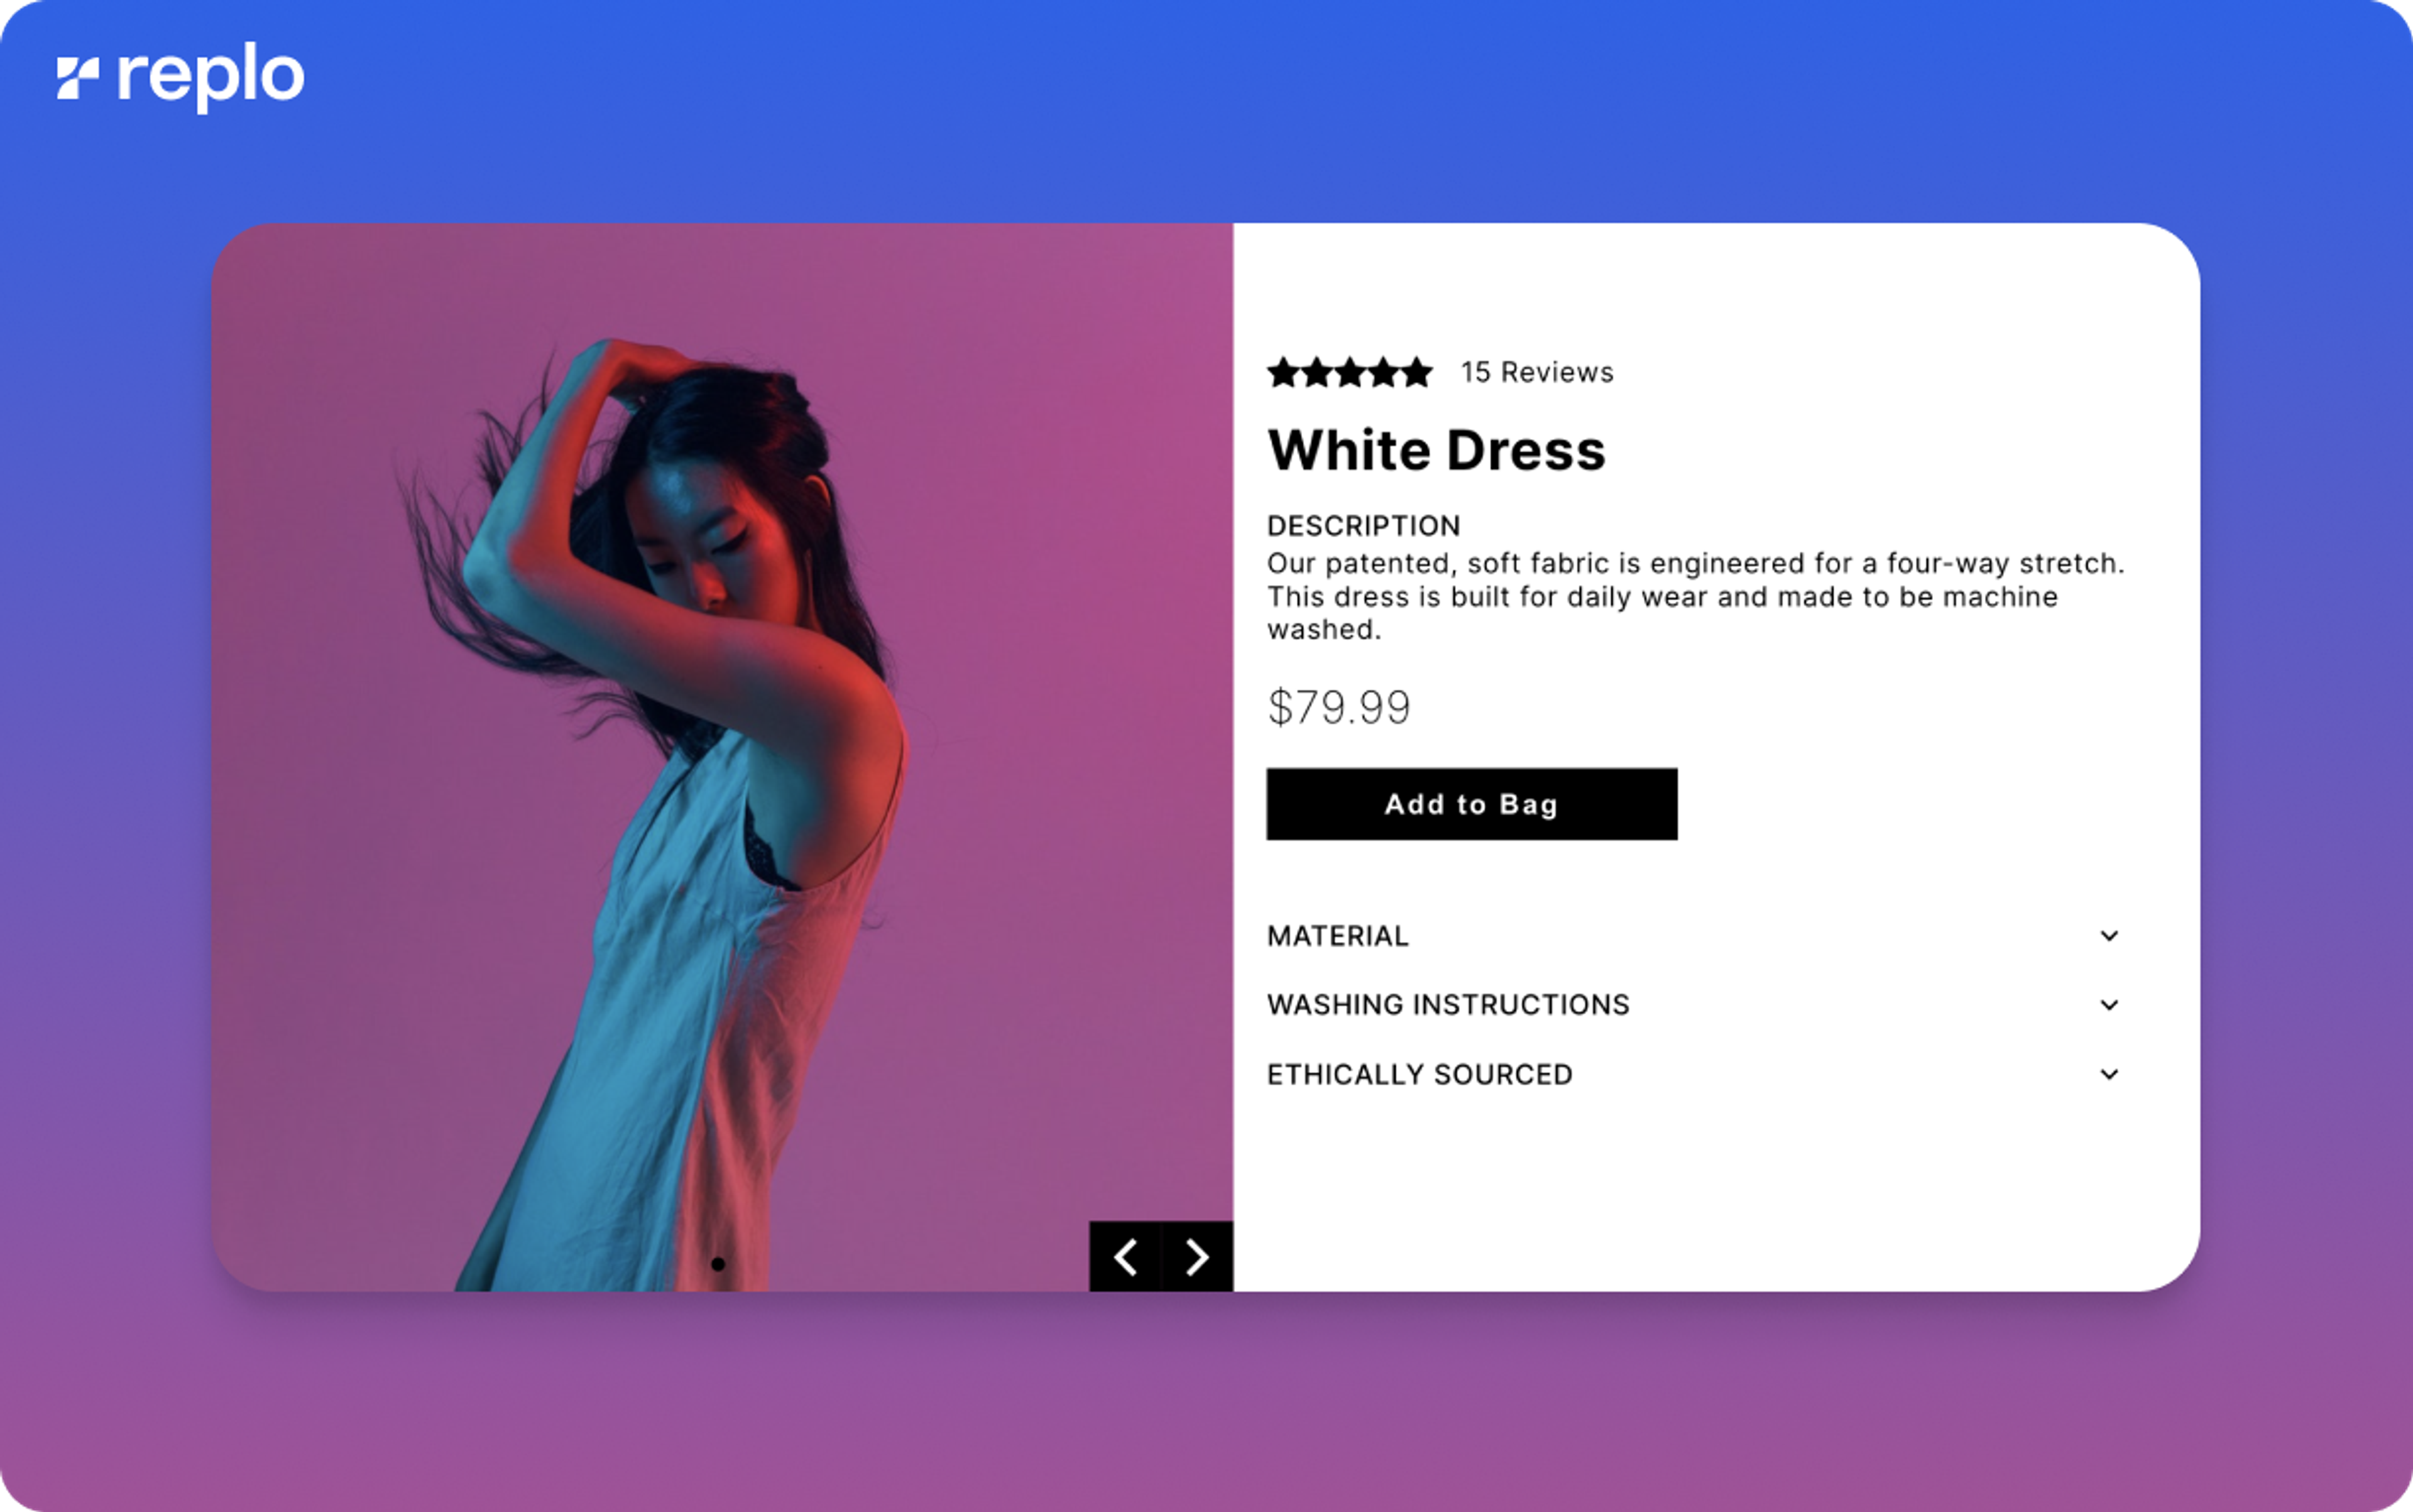The width and height of the screenshot is (2413, 1512).
Task: Go to next product image arrow
Action: 1197,1257
